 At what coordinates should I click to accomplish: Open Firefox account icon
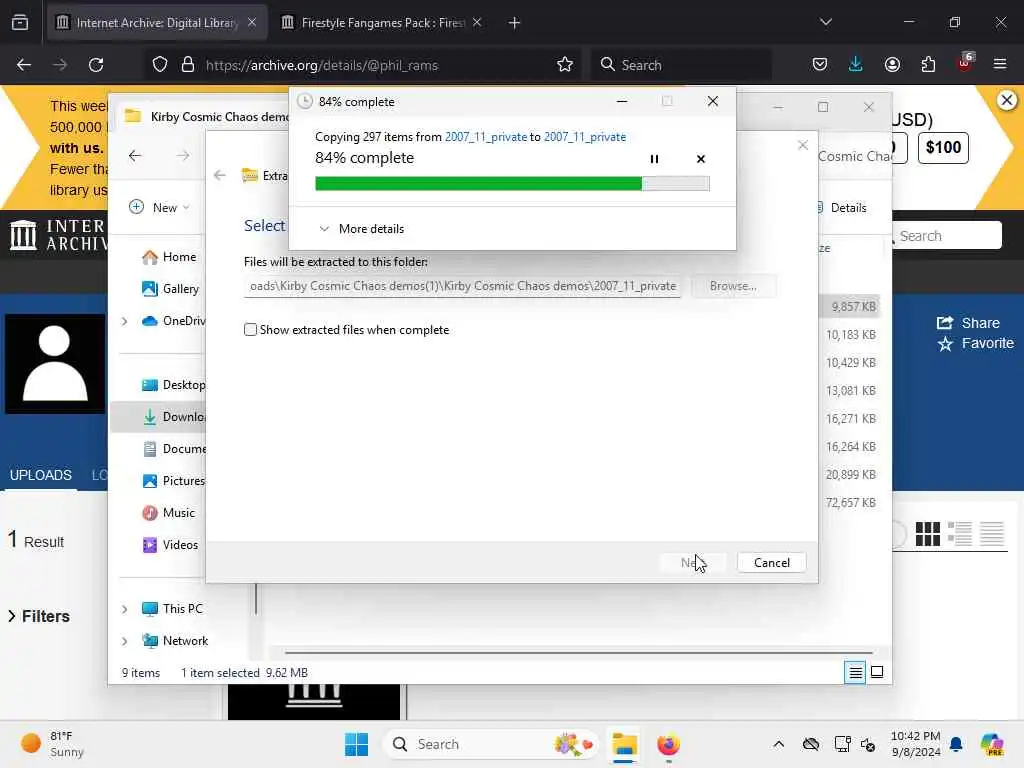[892, 64]
